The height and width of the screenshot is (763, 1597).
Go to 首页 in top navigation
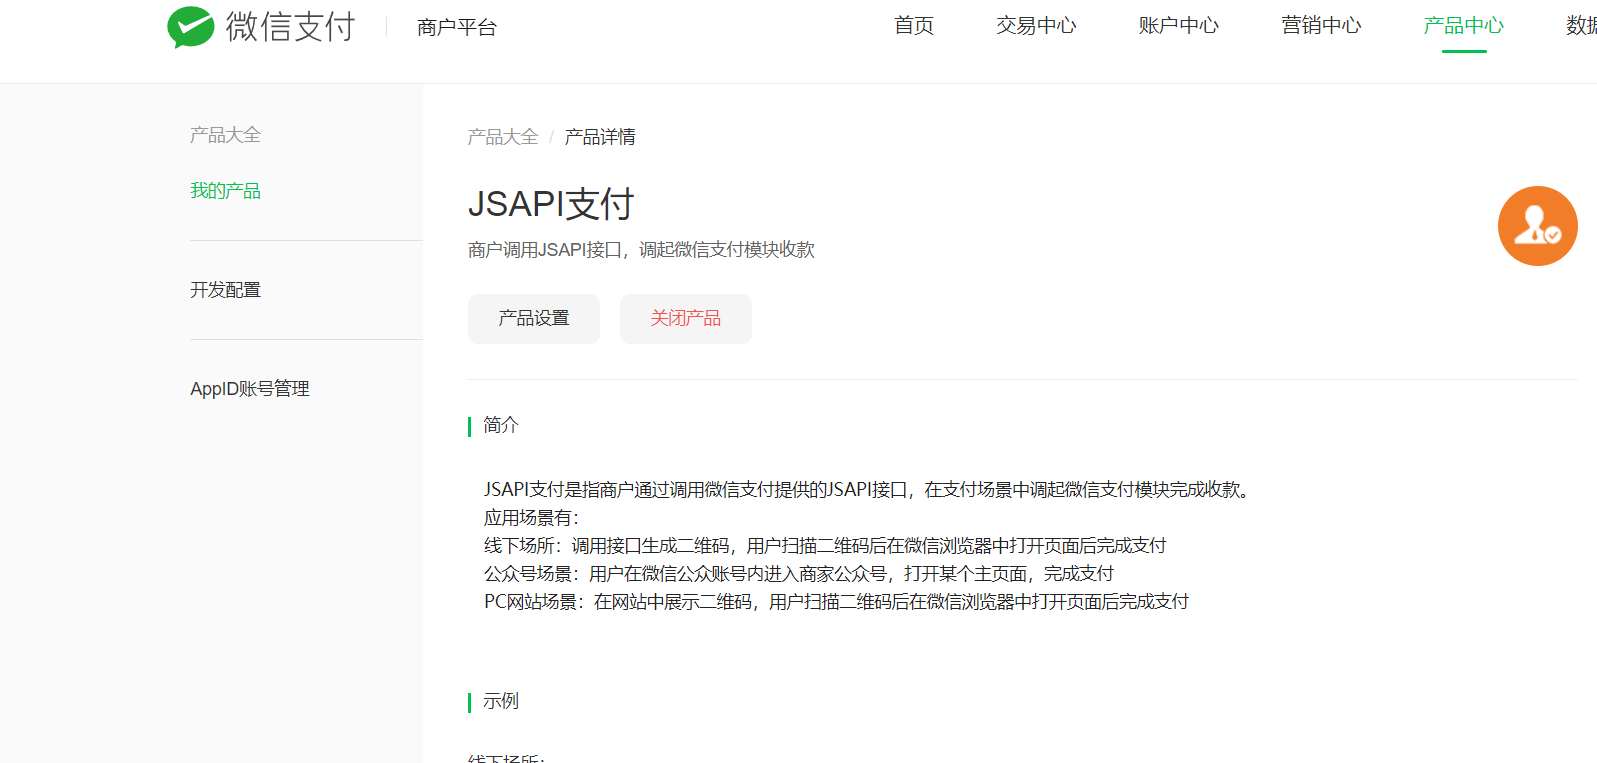(x=913, y=26)
